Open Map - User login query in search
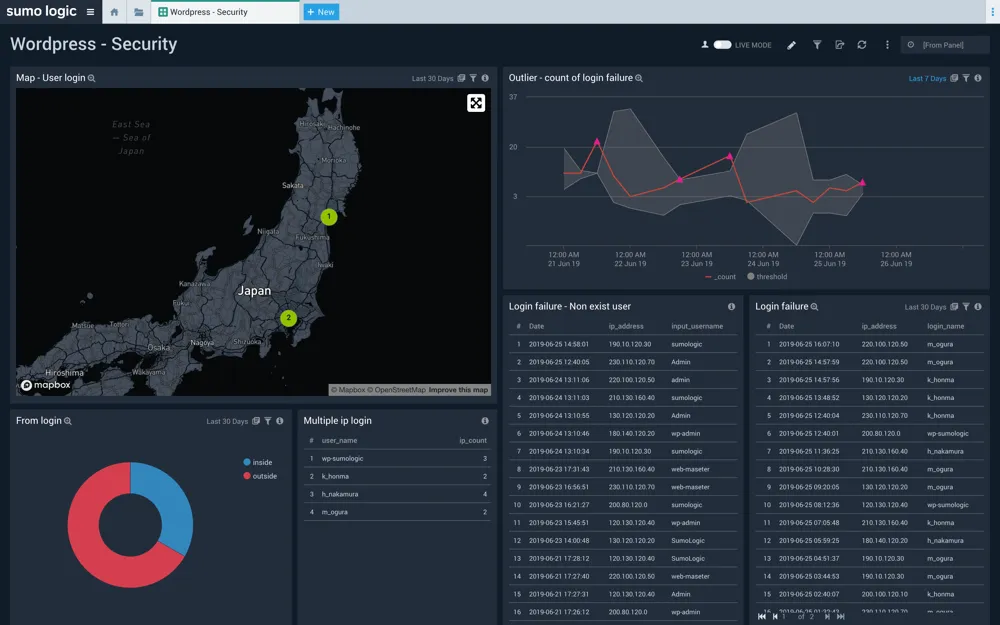1000x625 pixels. tap(91, 78)
